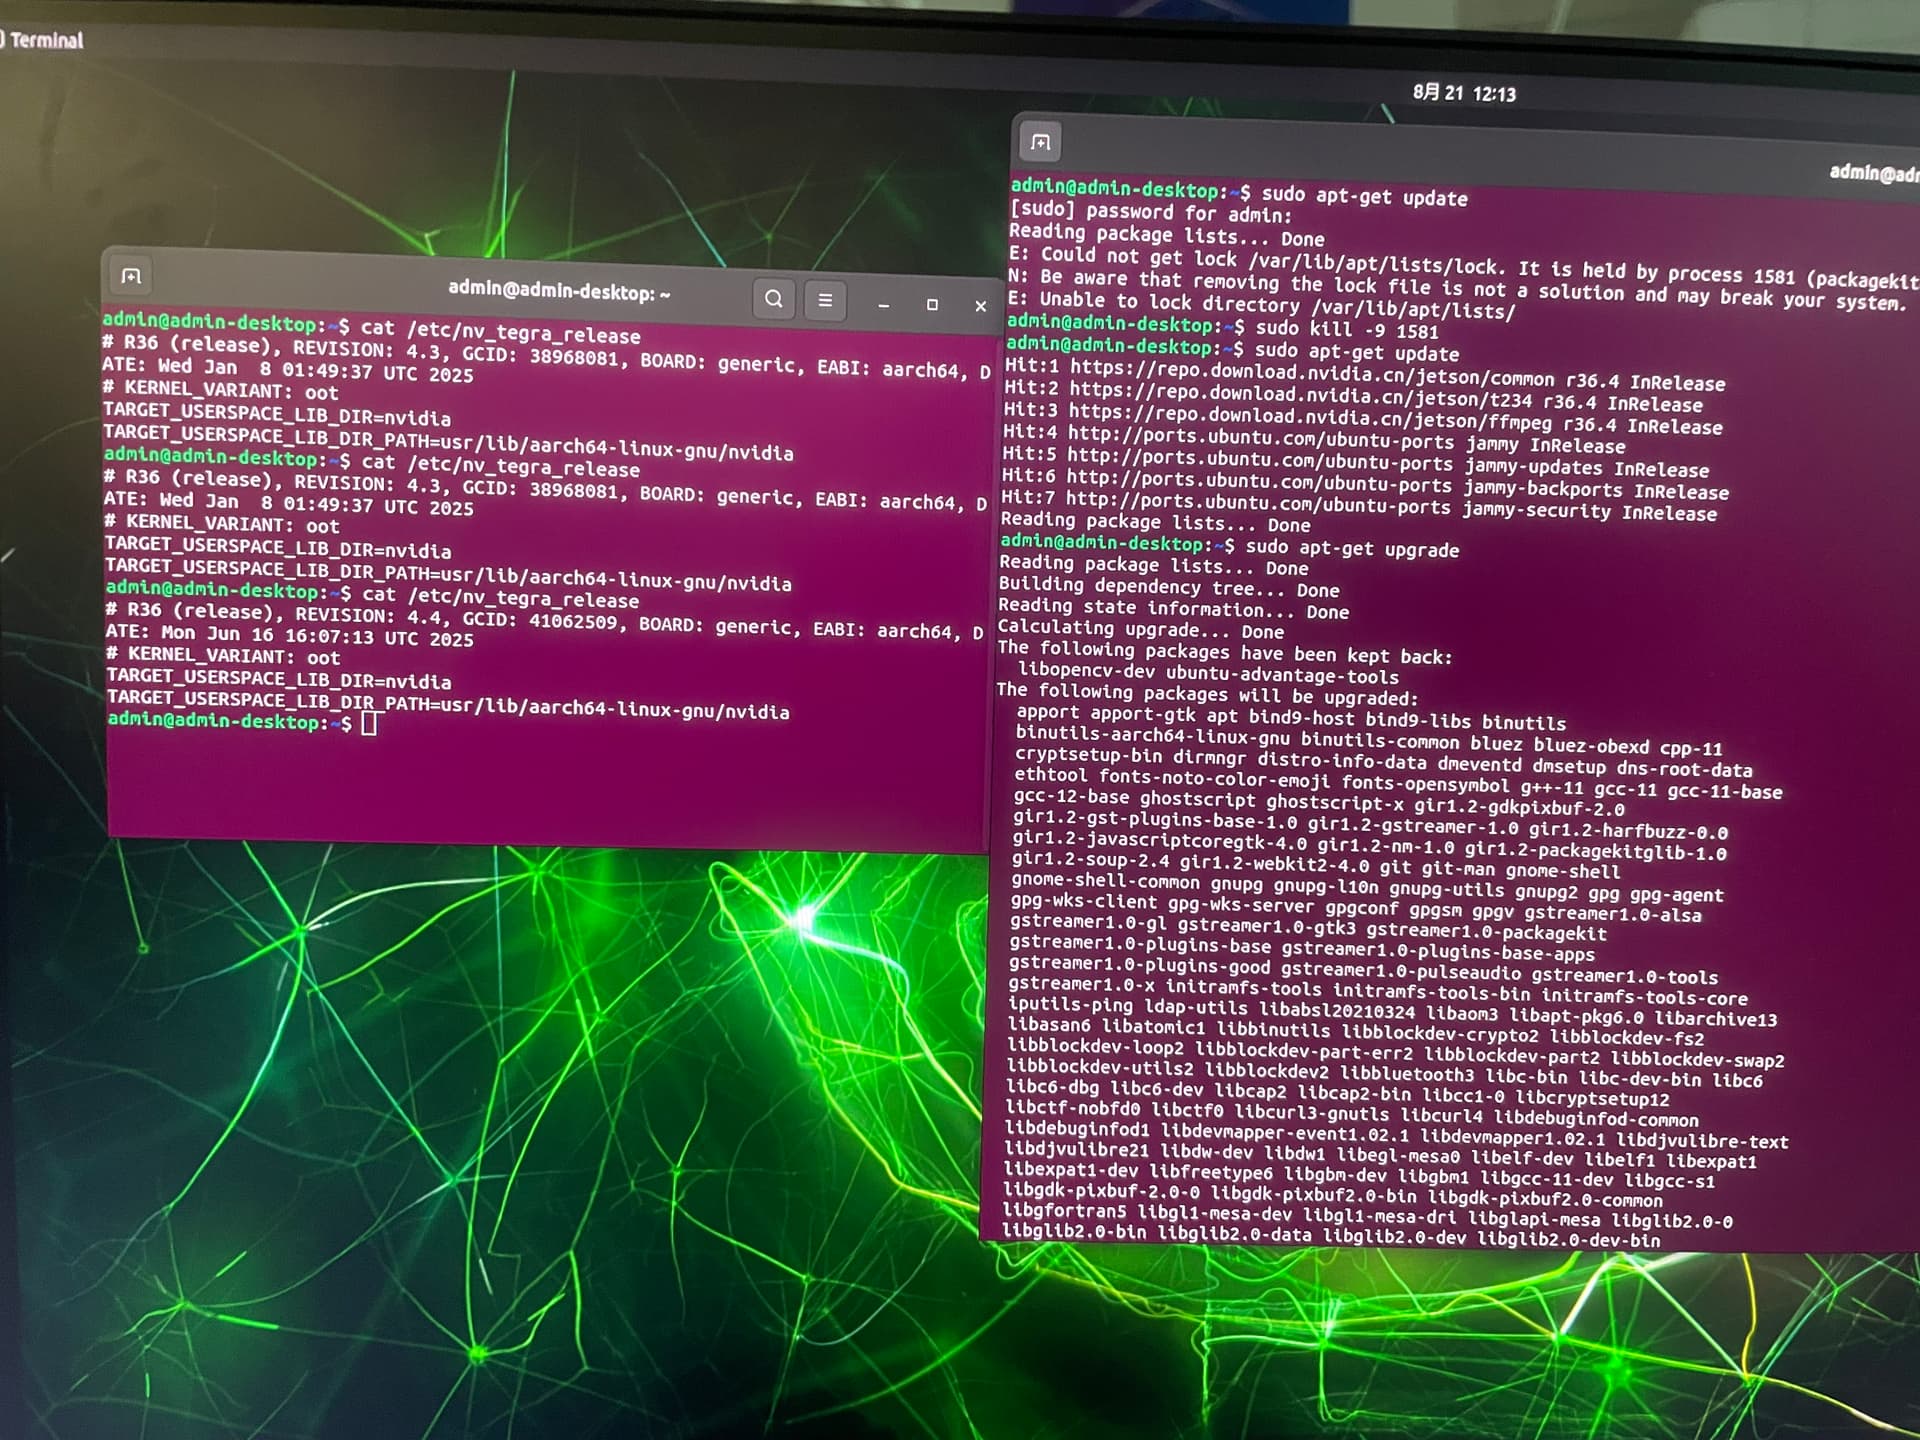Click the Terminal indicator in the top-left panel

click(45, 40)
